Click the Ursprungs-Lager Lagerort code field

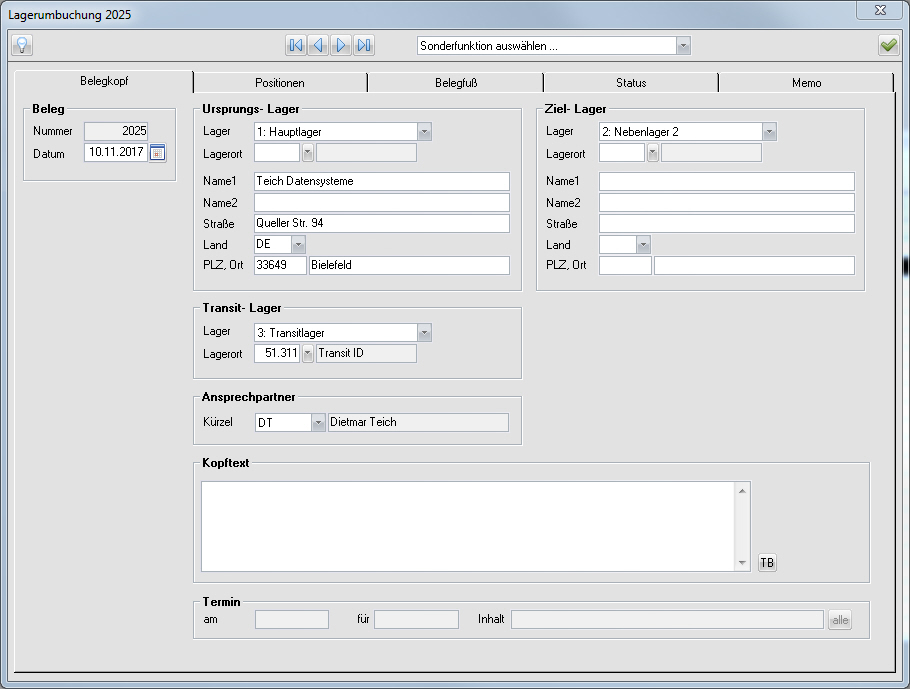pos(277,153)
